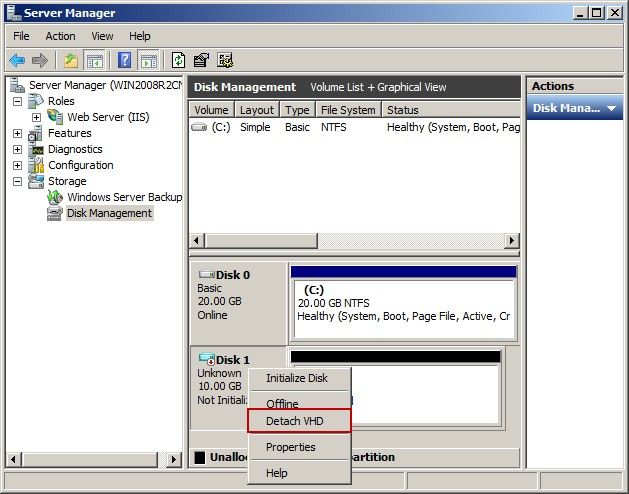Collapse the Storage node
The height and width of the screenshot is (494, 629).
coord(17,181)
